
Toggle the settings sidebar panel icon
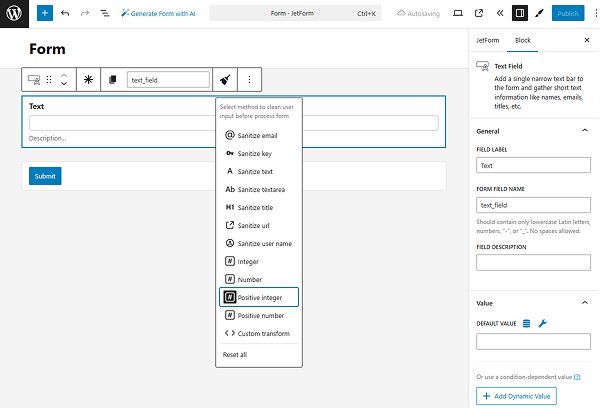tap(519, 14)
